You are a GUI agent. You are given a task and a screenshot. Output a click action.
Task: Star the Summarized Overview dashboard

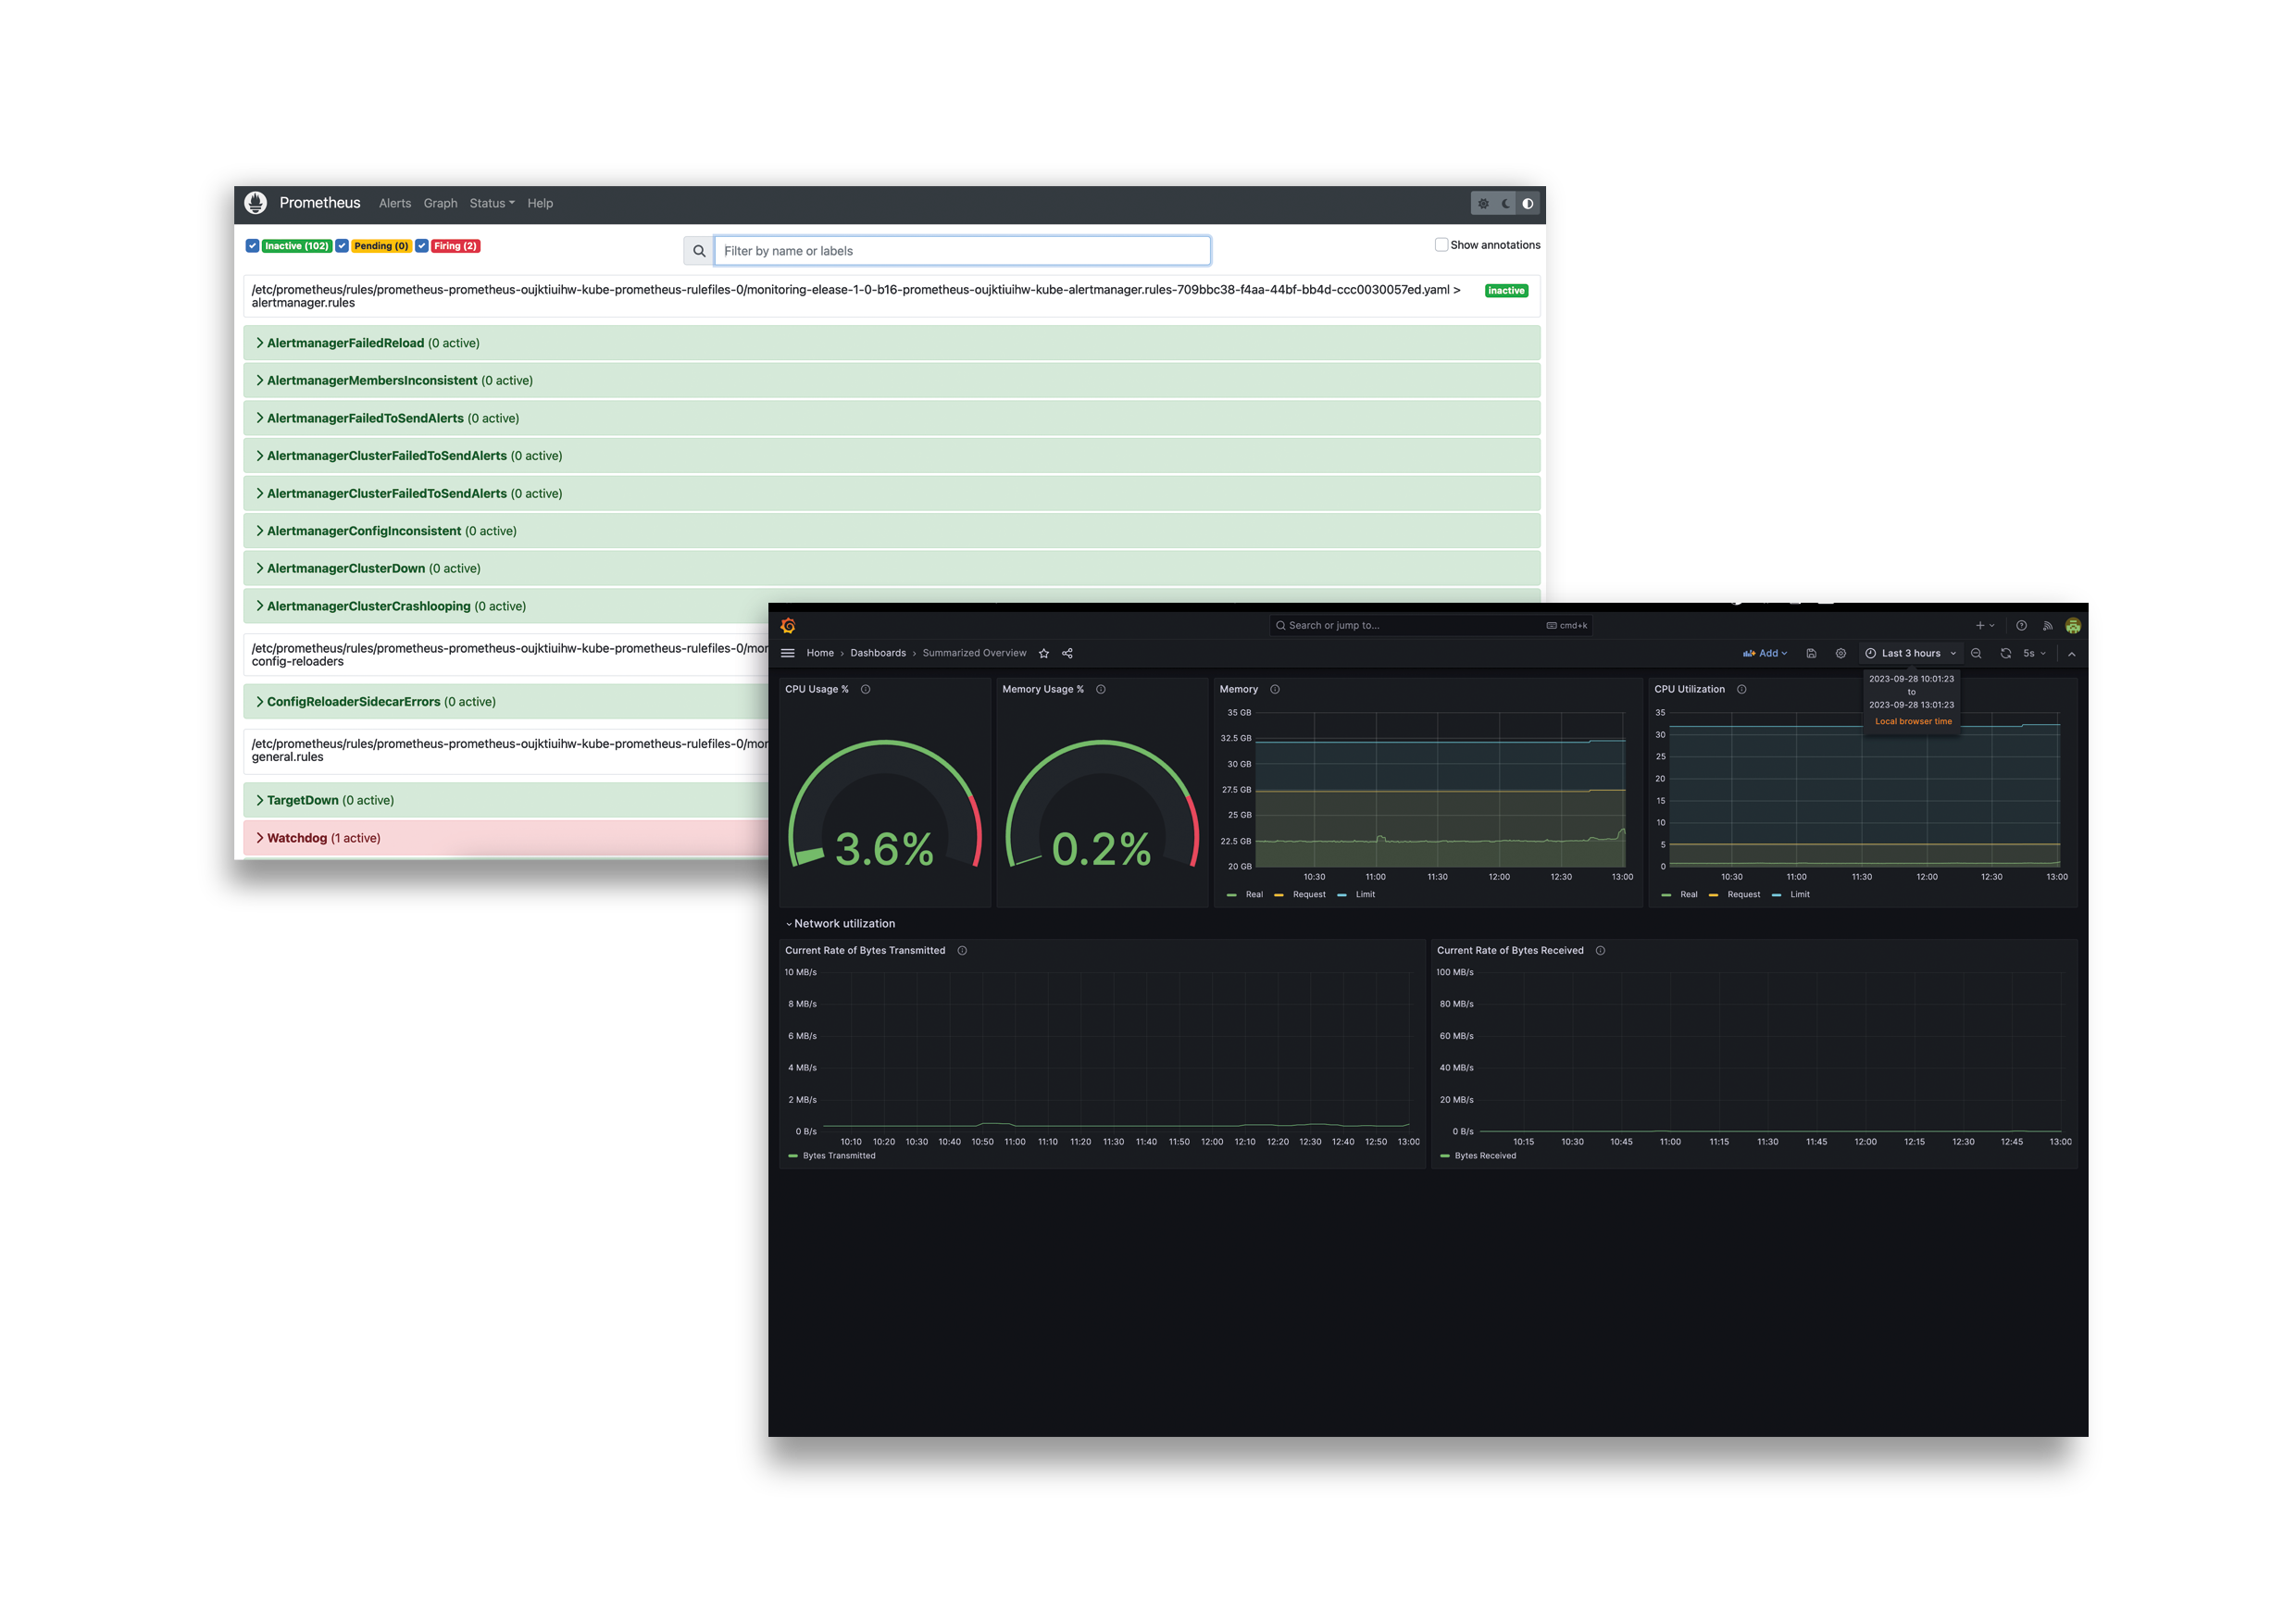[1043, 653]
